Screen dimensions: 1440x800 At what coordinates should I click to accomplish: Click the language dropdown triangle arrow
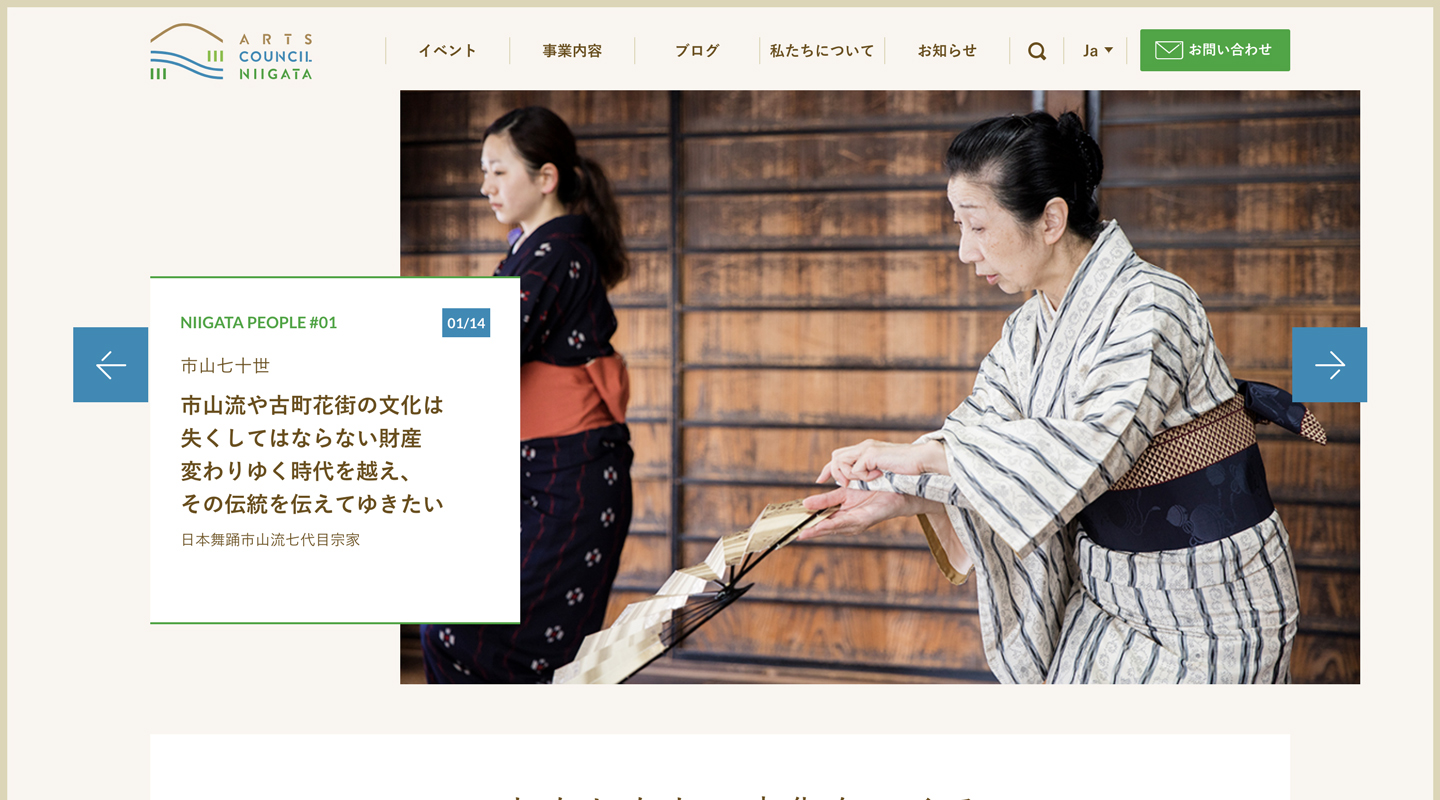[x=1108, y=50]
